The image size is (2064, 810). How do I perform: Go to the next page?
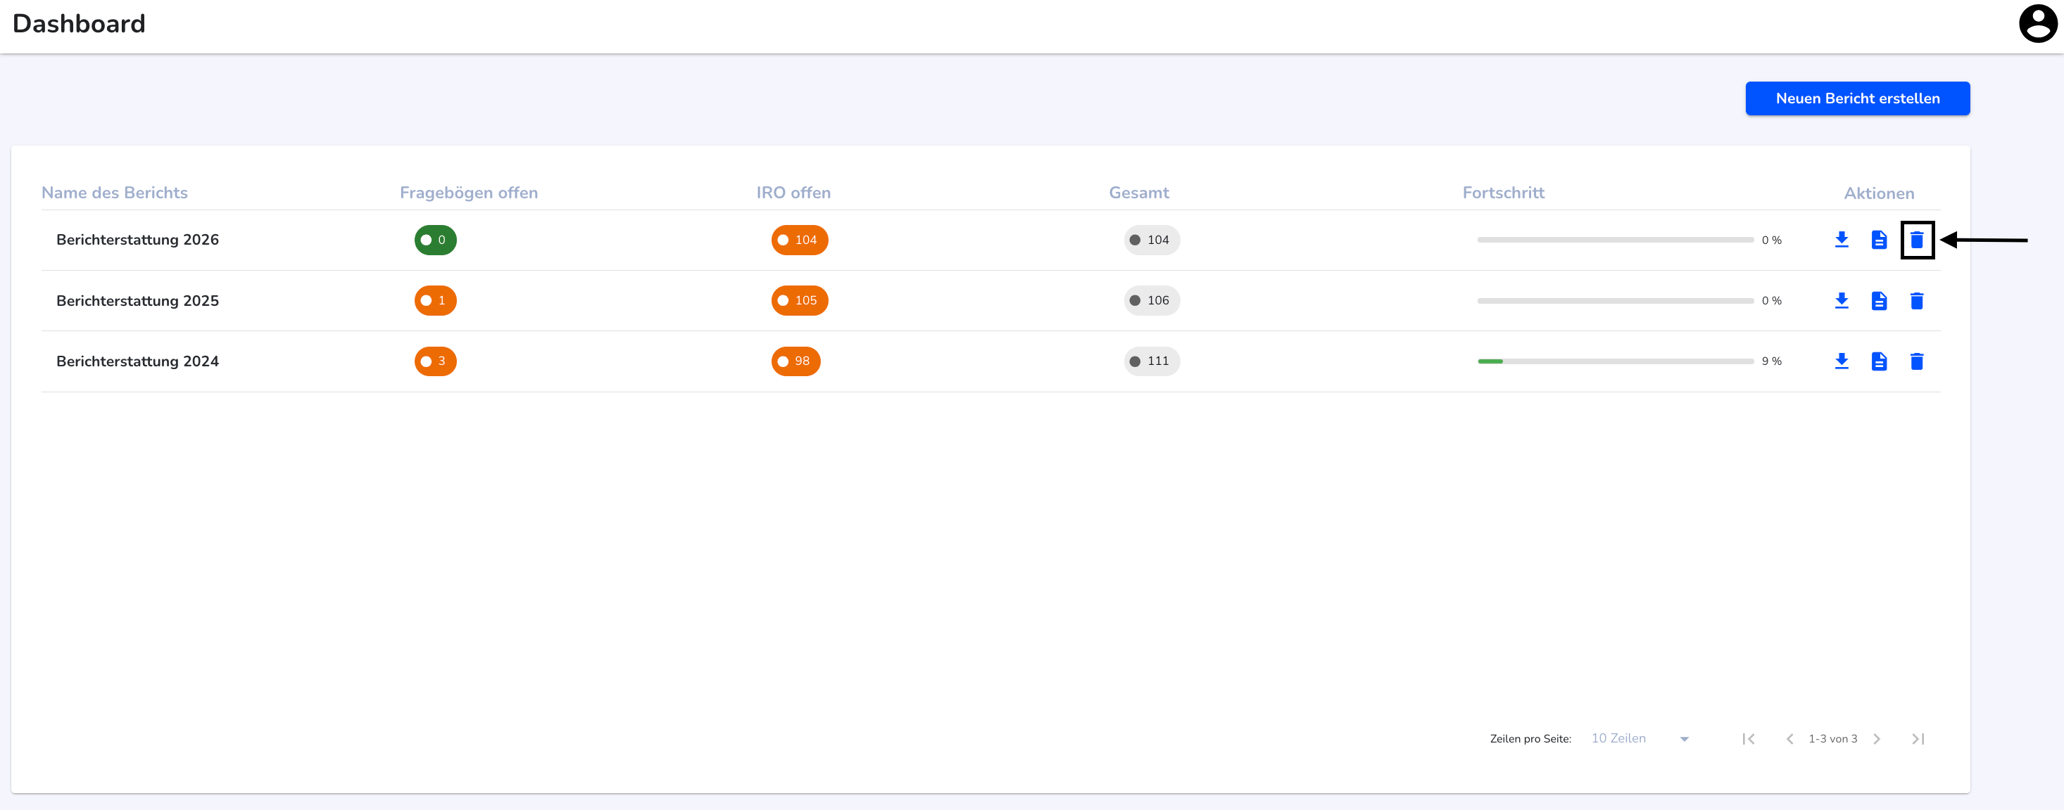pos(1877,739)
